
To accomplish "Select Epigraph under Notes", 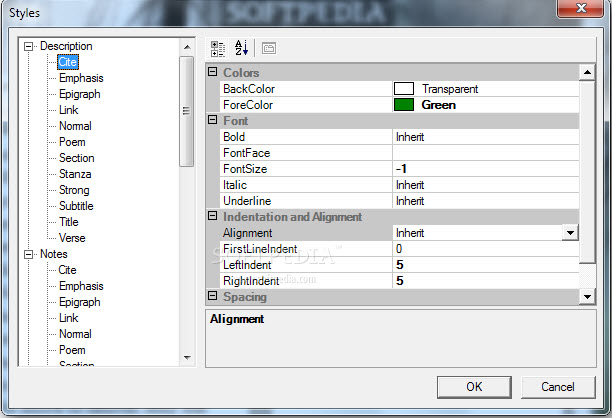I will pos(79,302).
